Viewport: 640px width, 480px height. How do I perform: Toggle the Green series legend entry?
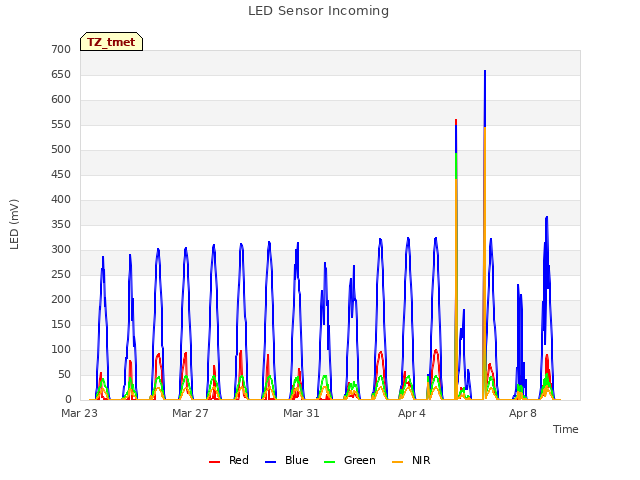pos(349,460)
